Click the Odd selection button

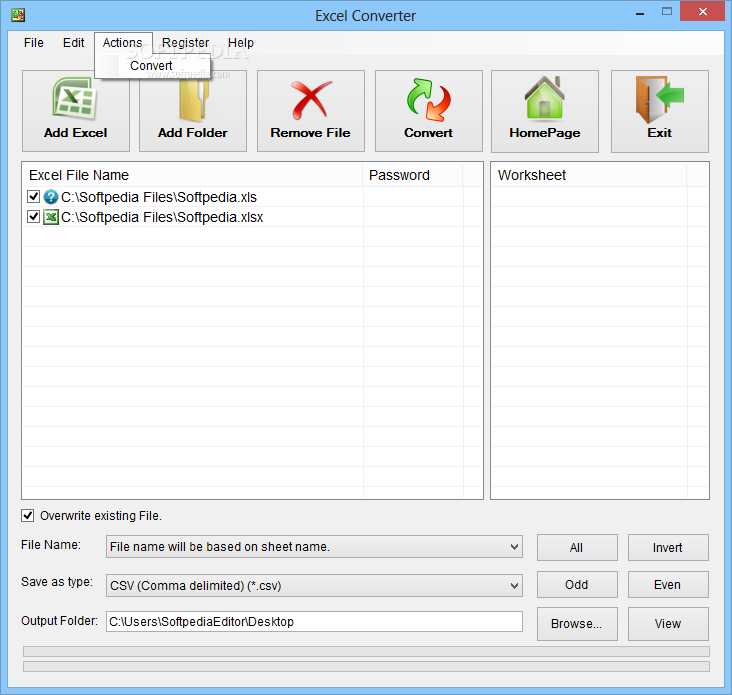577,584
